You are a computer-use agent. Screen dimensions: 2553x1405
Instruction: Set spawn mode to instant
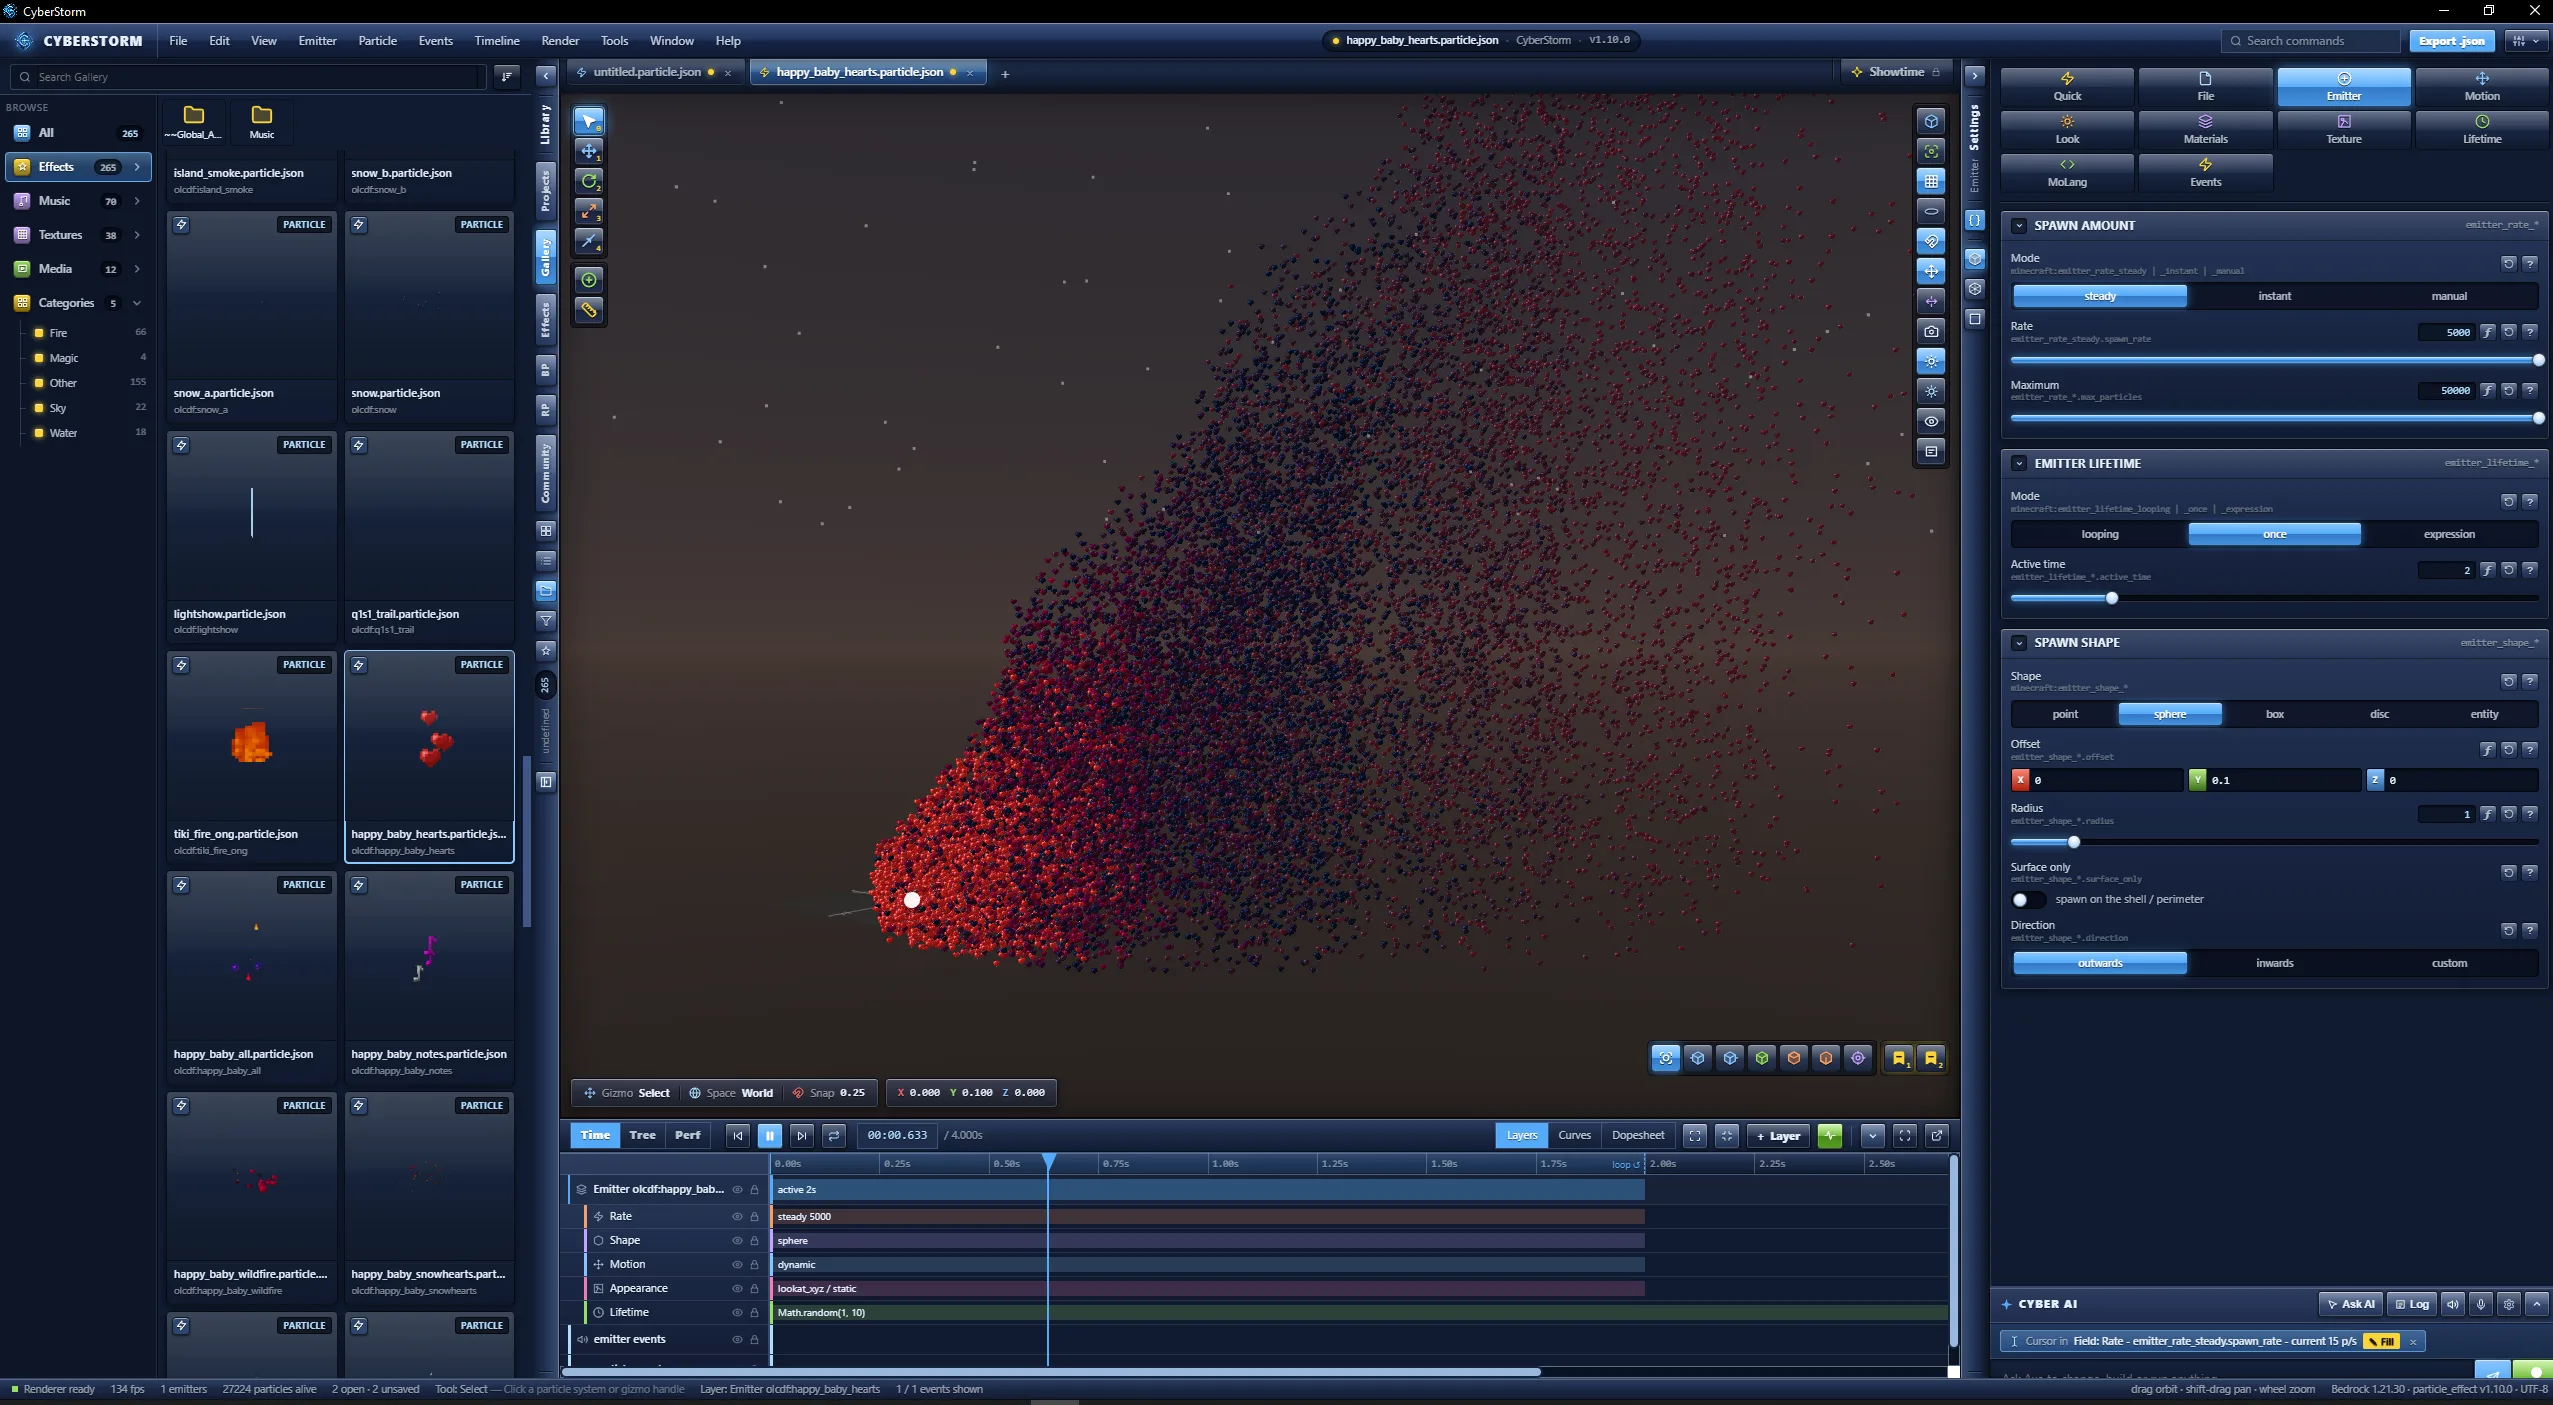pos(2274,296)
